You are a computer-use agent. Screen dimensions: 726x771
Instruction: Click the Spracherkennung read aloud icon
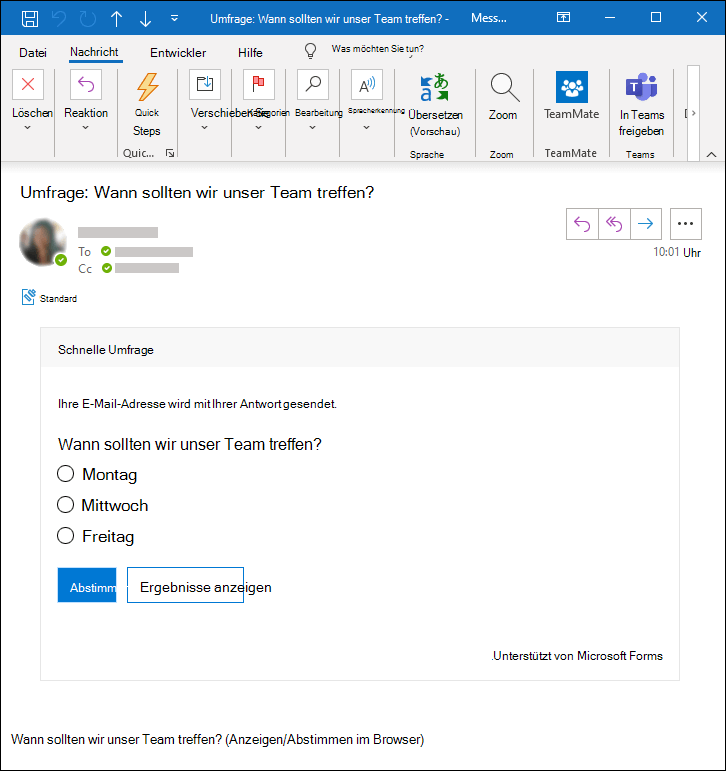(367, 85)
